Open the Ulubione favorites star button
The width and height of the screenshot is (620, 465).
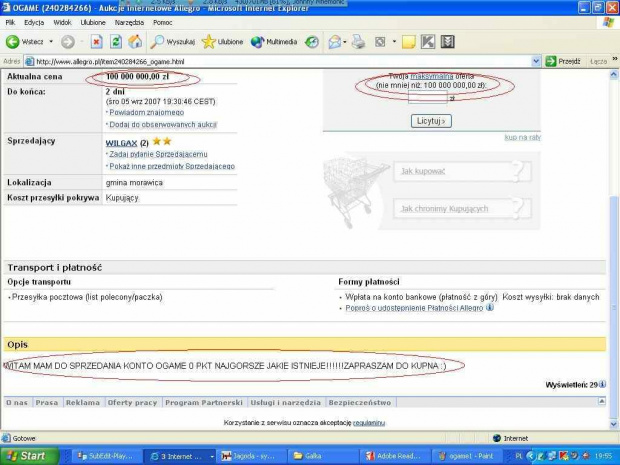(x=222, y=42)
